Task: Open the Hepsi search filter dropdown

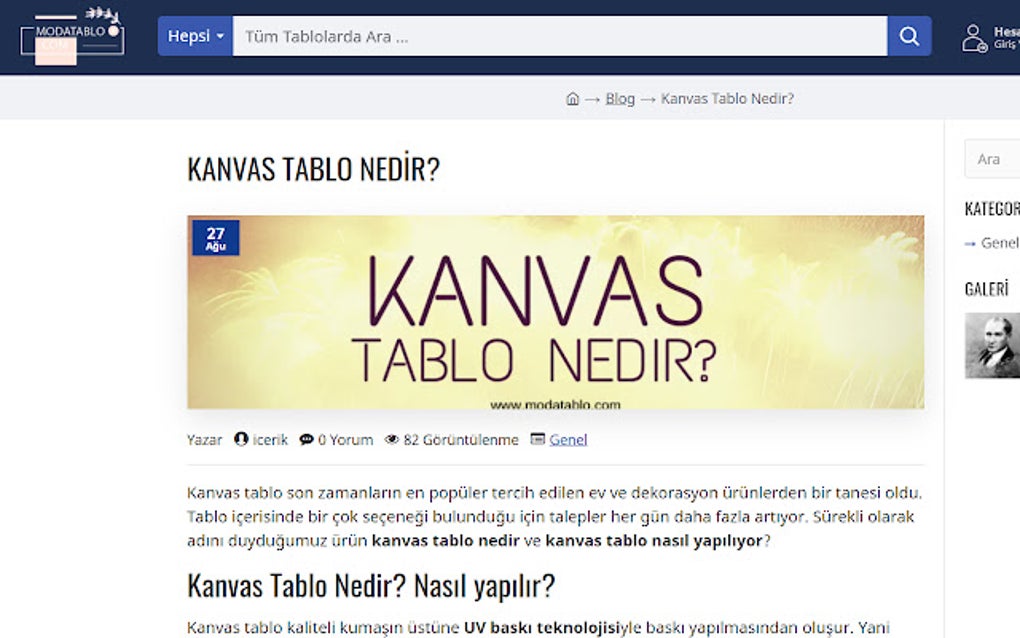Action: (194, 36)
